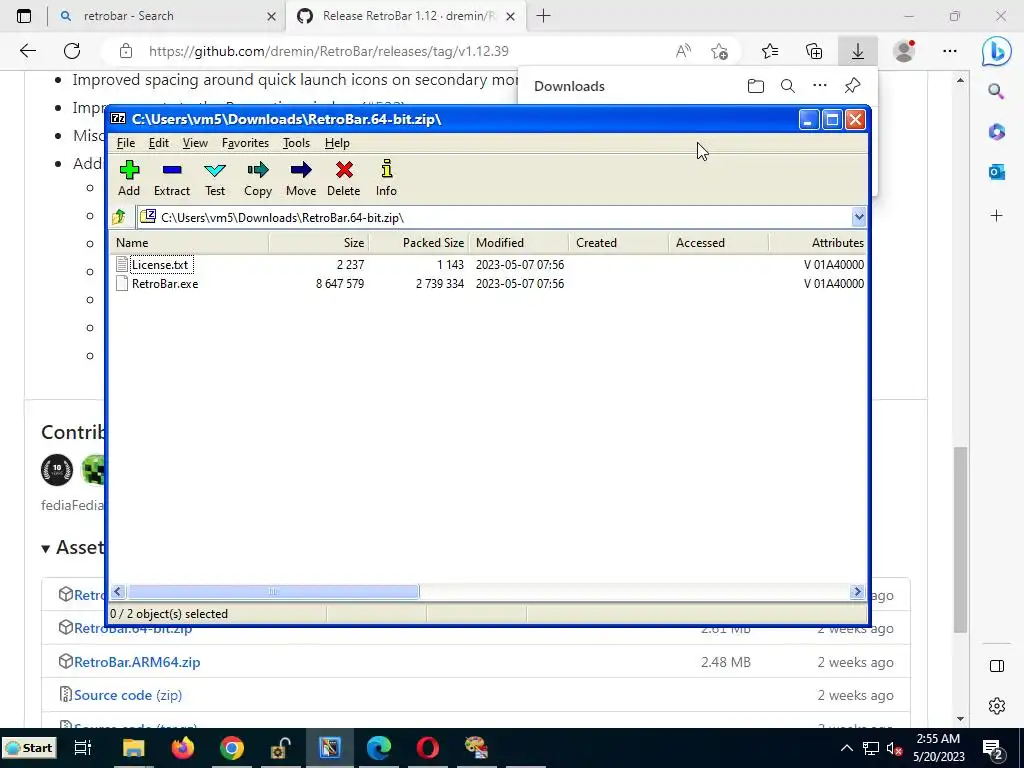This screenshot has width=1024, height=768.
Task: Click the Read aloud icon in Edge
Action: coord(683,51)
